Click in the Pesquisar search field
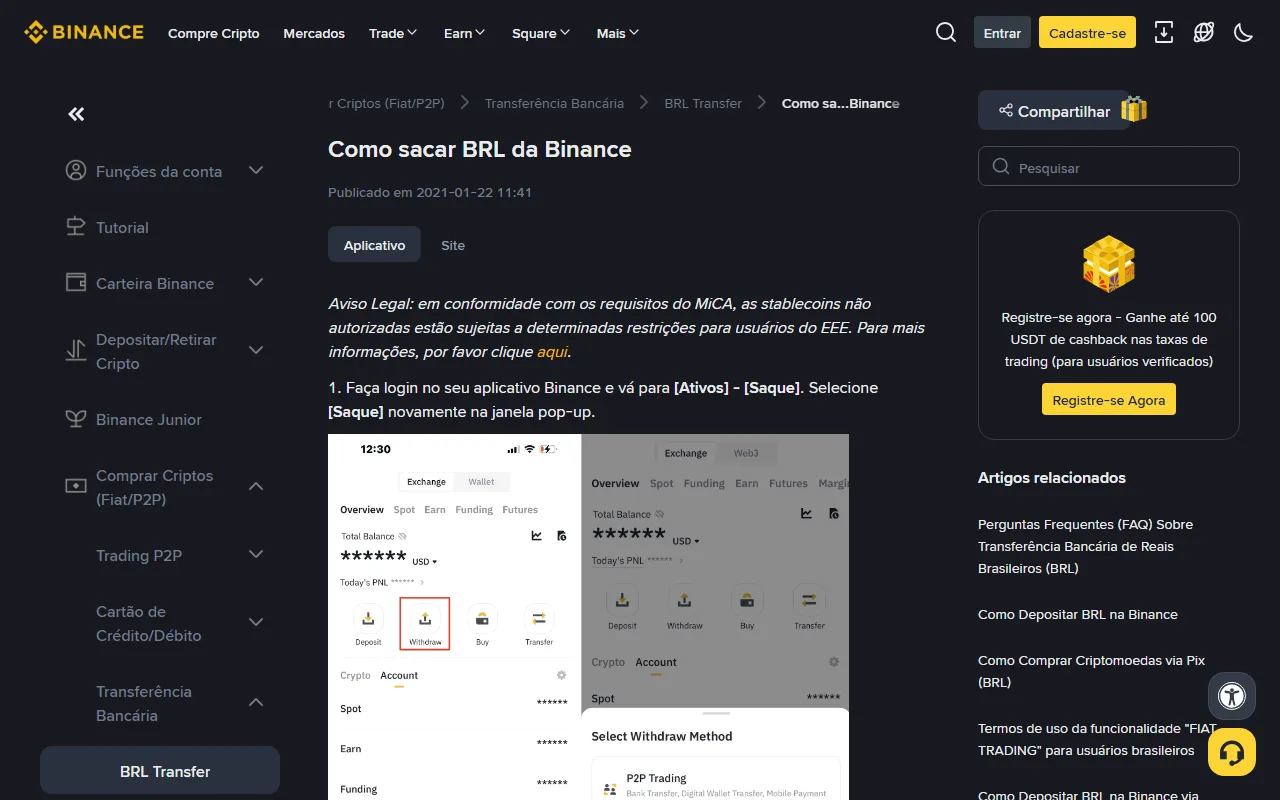The image size is (1280, 800). coord(1109,167)
